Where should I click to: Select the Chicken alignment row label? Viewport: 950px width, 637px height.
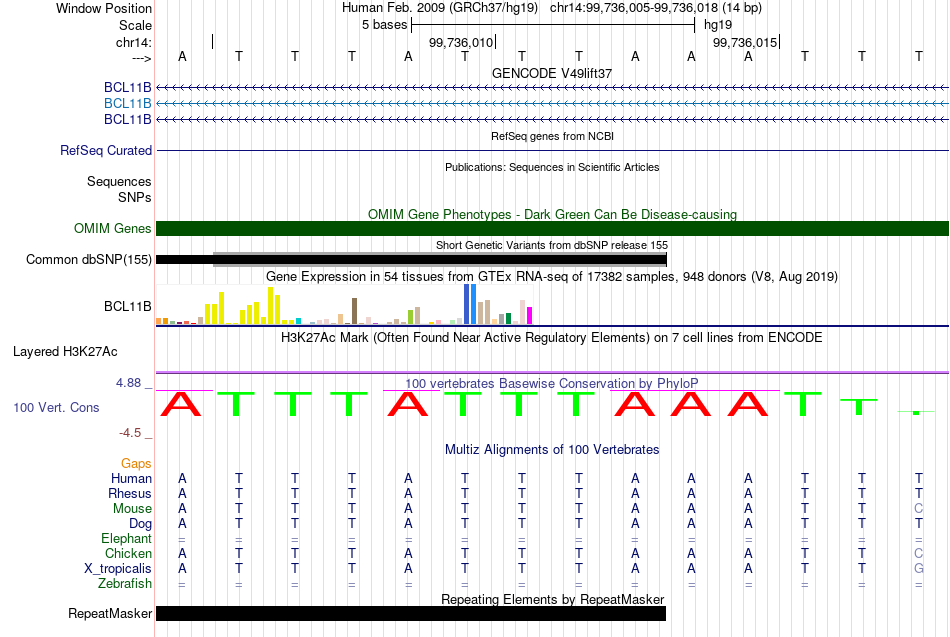(128, 553)
